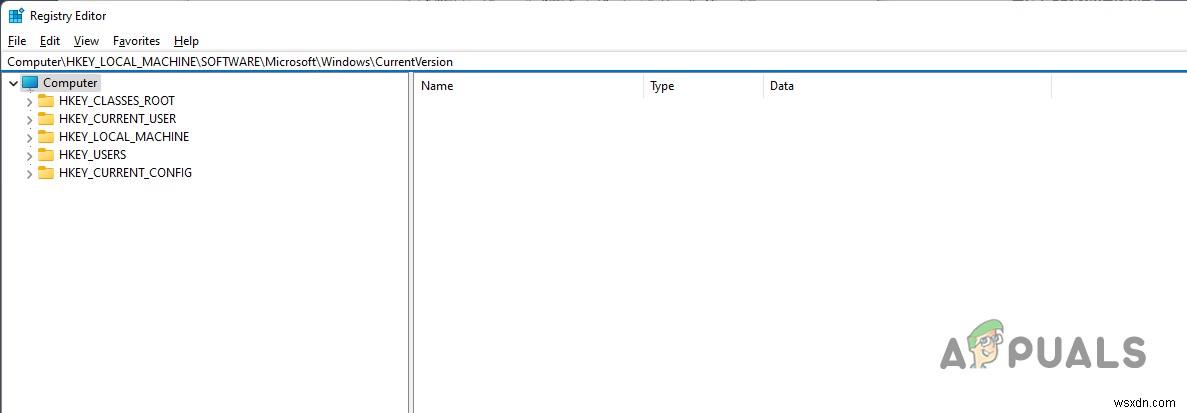
Task: Expand the HKEY_CLASSES_ROOT key
Action: tap(30, 101)
